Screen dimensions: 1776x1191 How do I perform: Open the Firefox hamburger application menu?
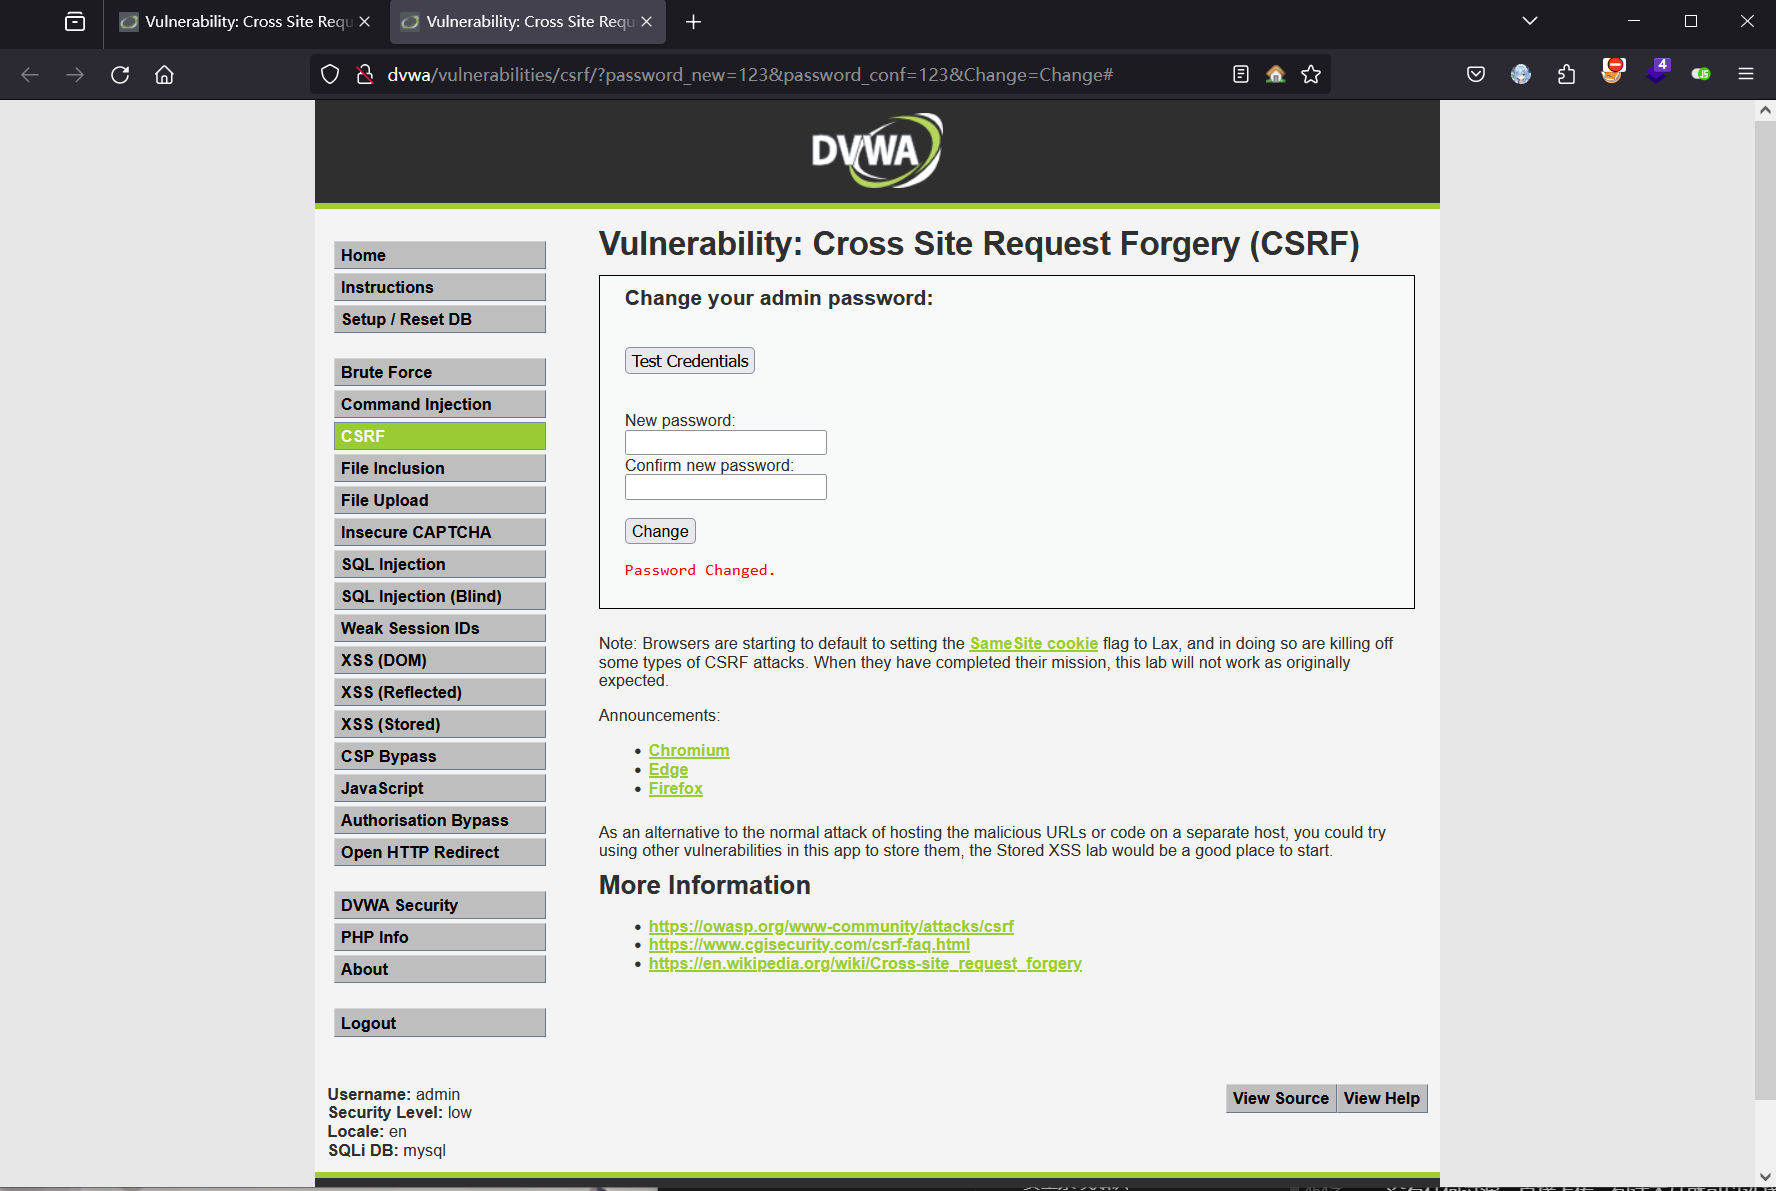pos(1746,74)
